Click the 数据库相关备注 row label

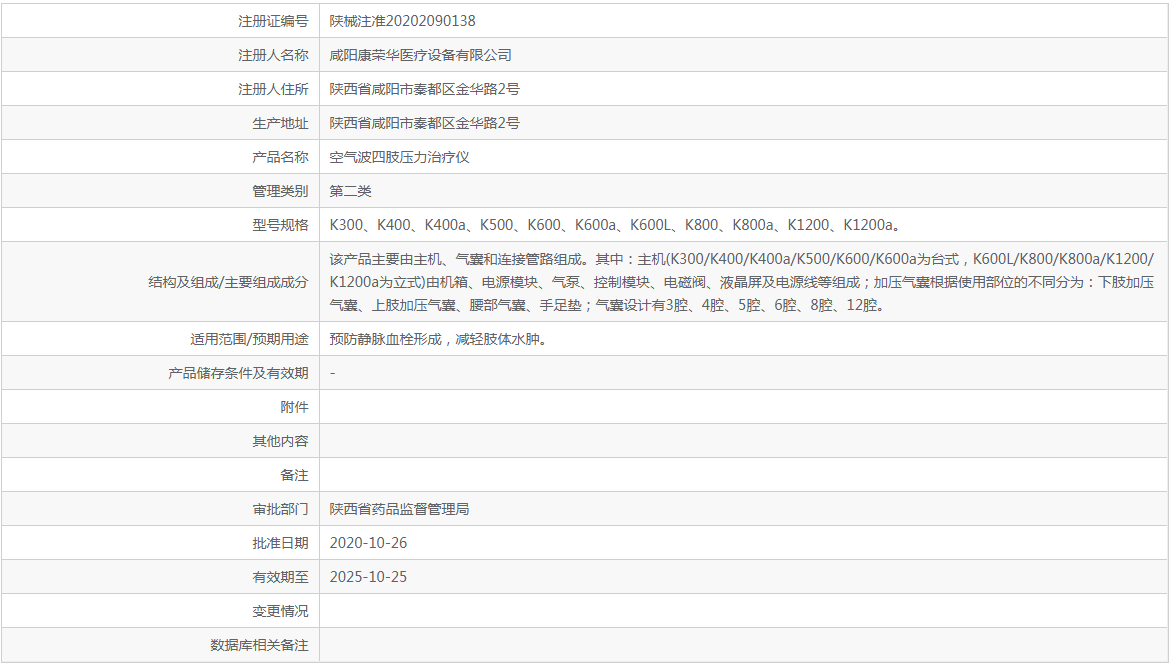(259, 645)
